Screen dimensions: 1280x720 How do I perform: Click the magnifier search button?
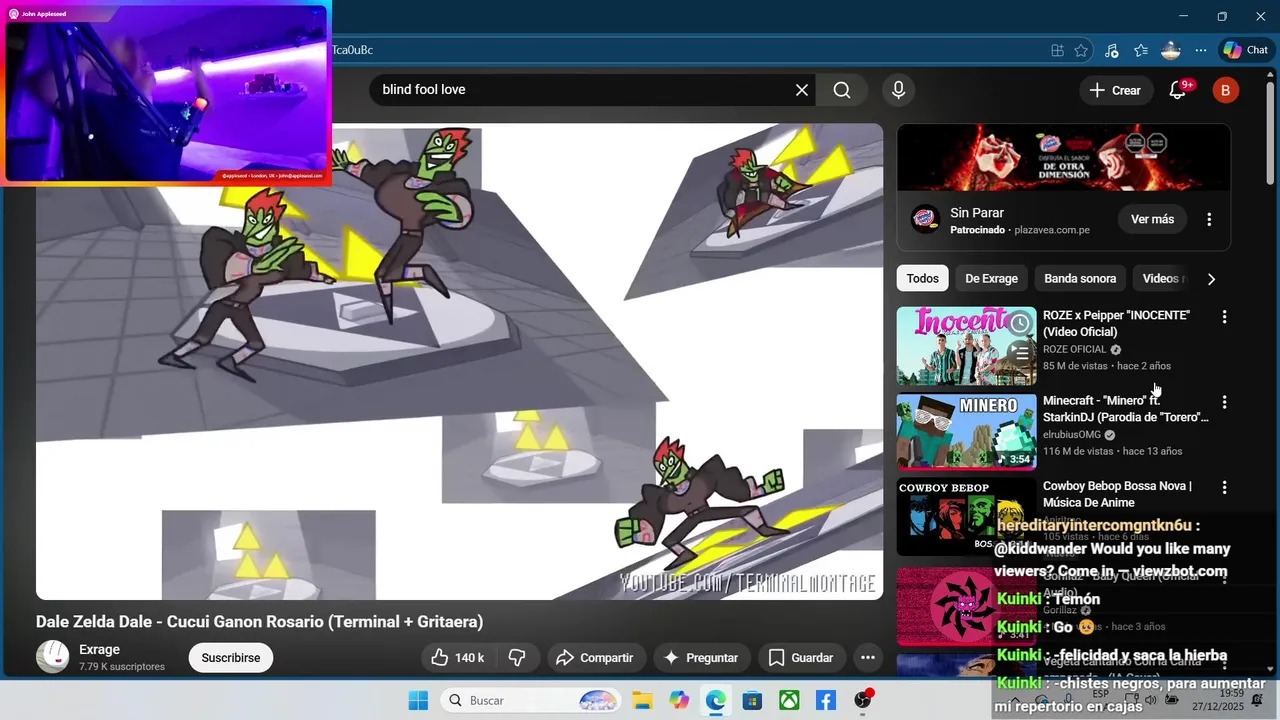tap(842, 90)
